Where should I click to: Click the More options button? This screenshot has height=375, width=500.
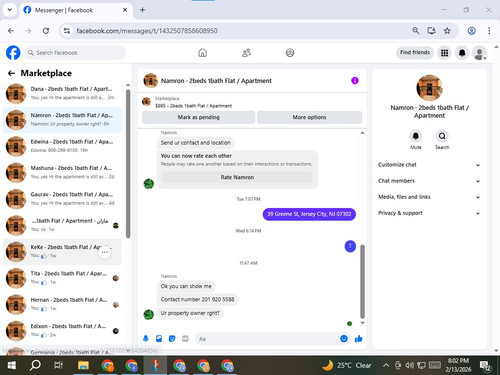pos(309,117)
